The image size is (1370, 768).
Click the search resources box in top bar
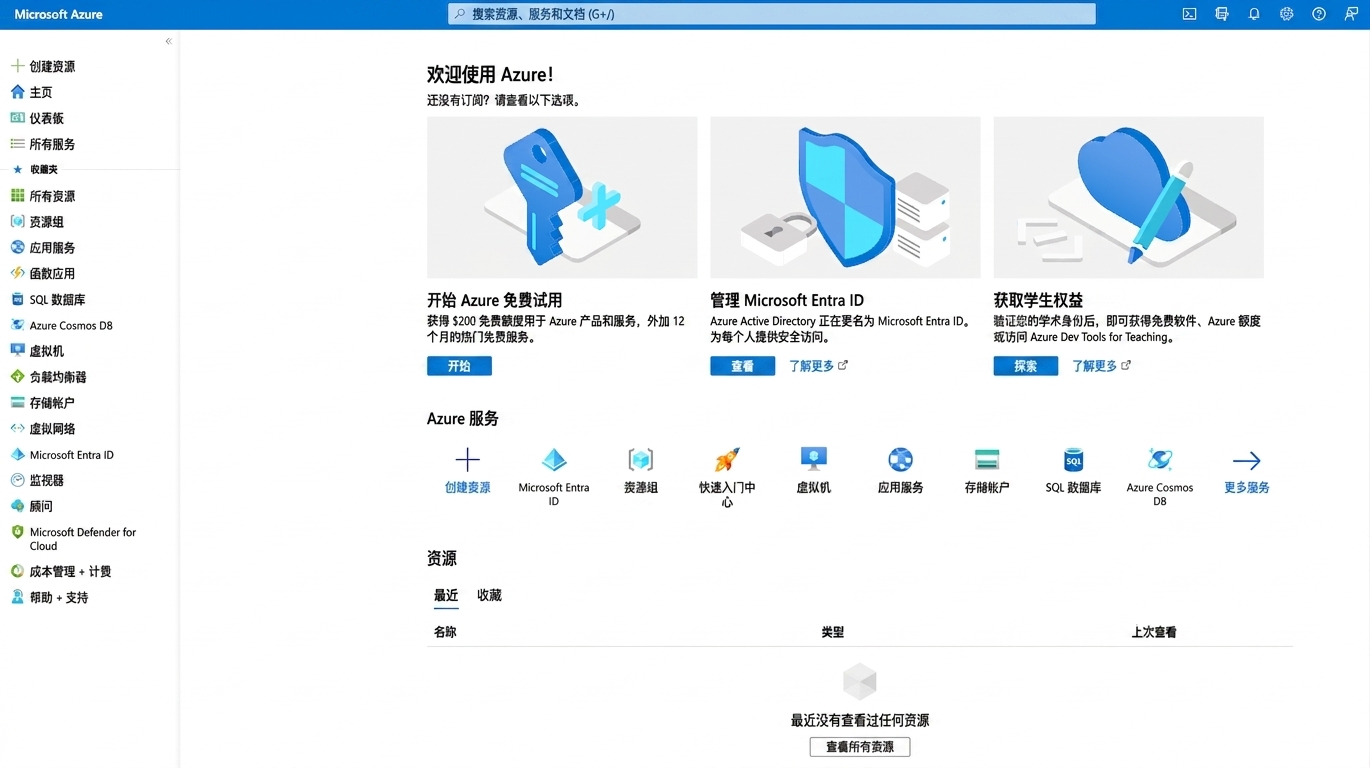[771, 14]
